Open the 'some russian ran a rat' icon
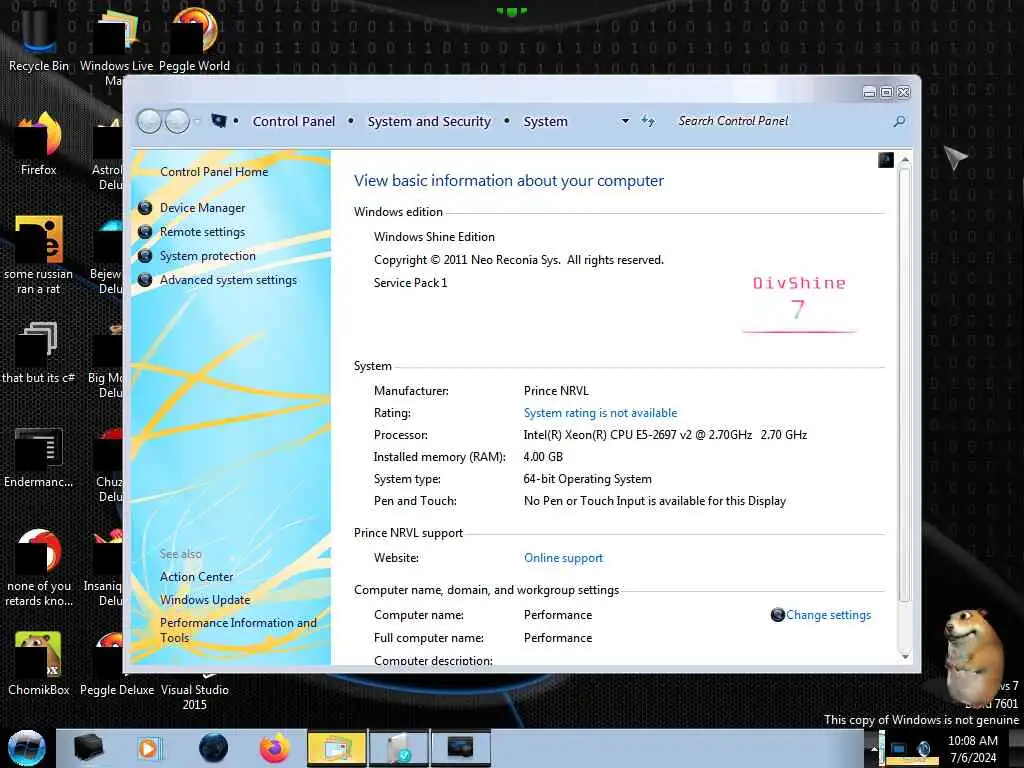 coord(39,255)
